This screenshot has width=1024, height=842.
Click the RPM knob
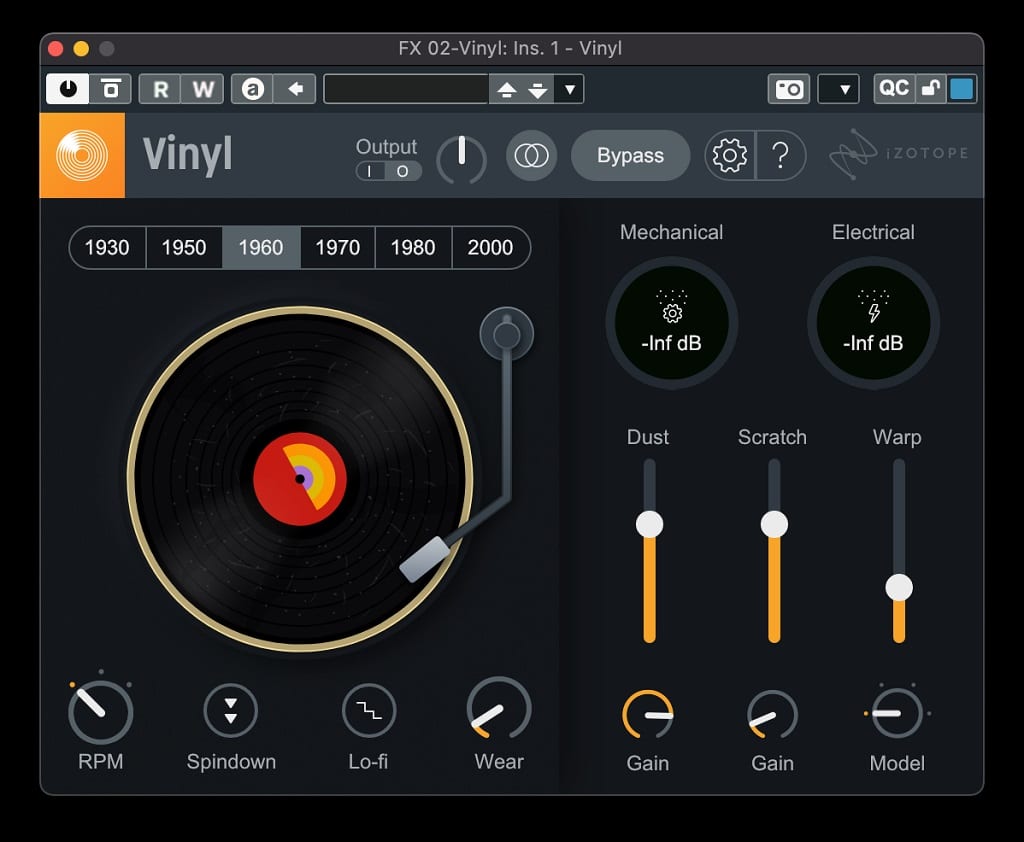coord(101,711)
